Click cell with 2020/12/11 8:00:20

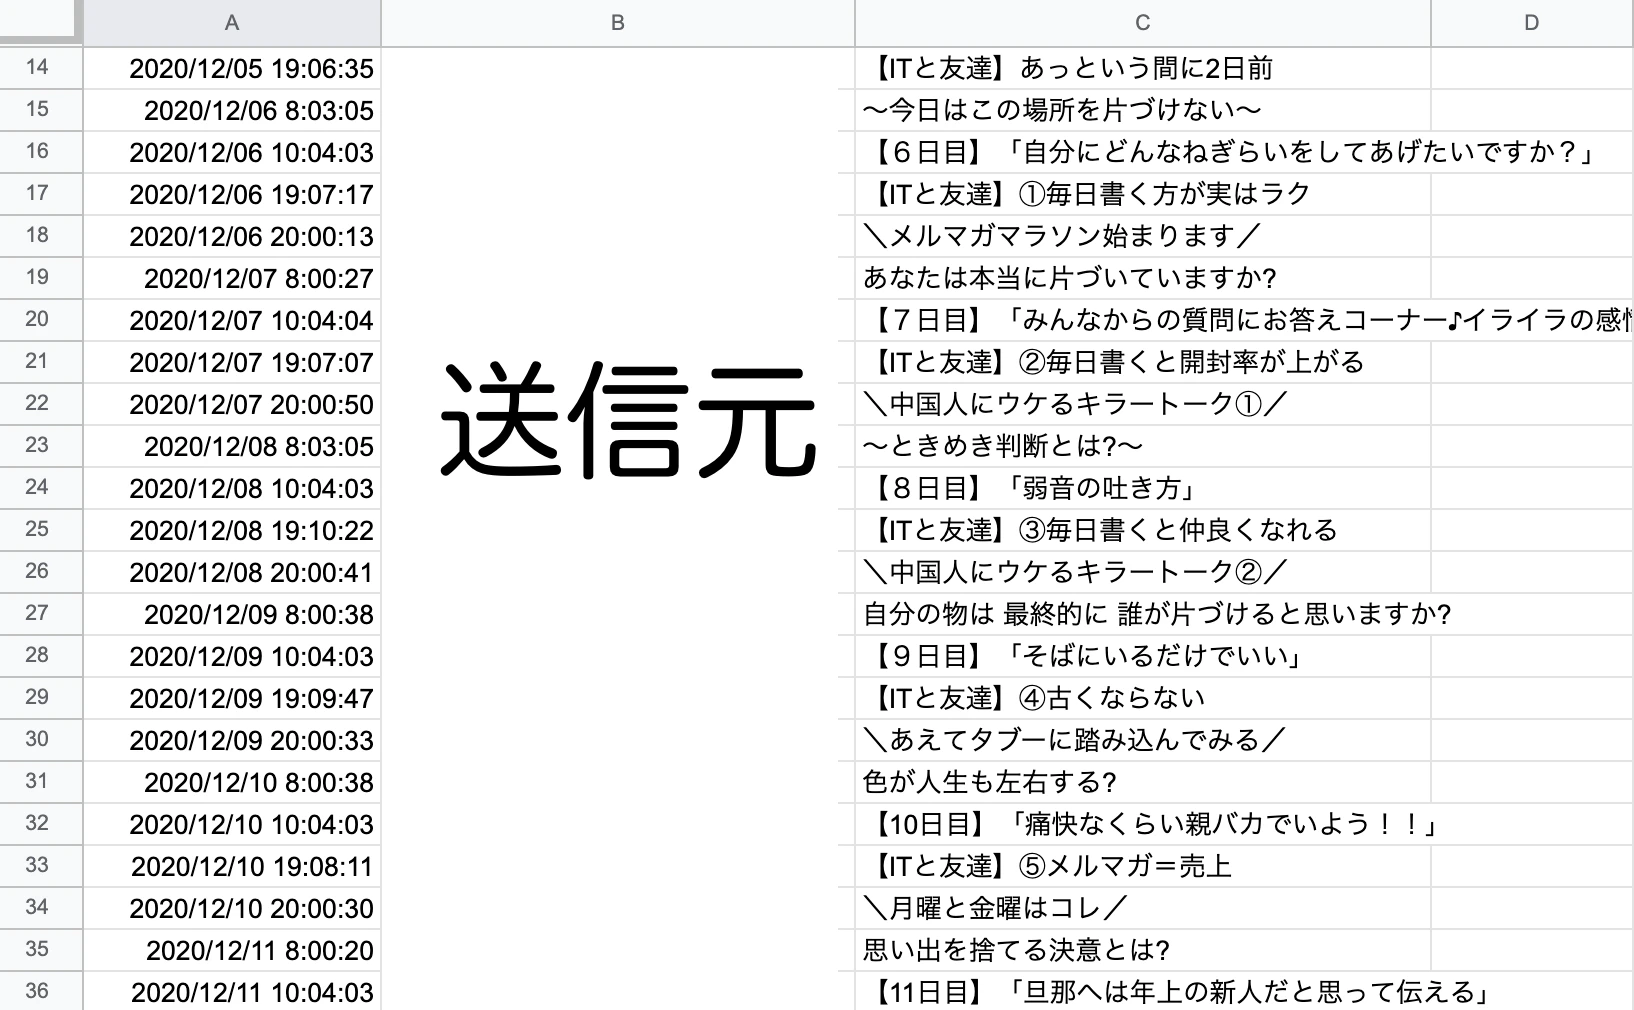click(232, 950)
